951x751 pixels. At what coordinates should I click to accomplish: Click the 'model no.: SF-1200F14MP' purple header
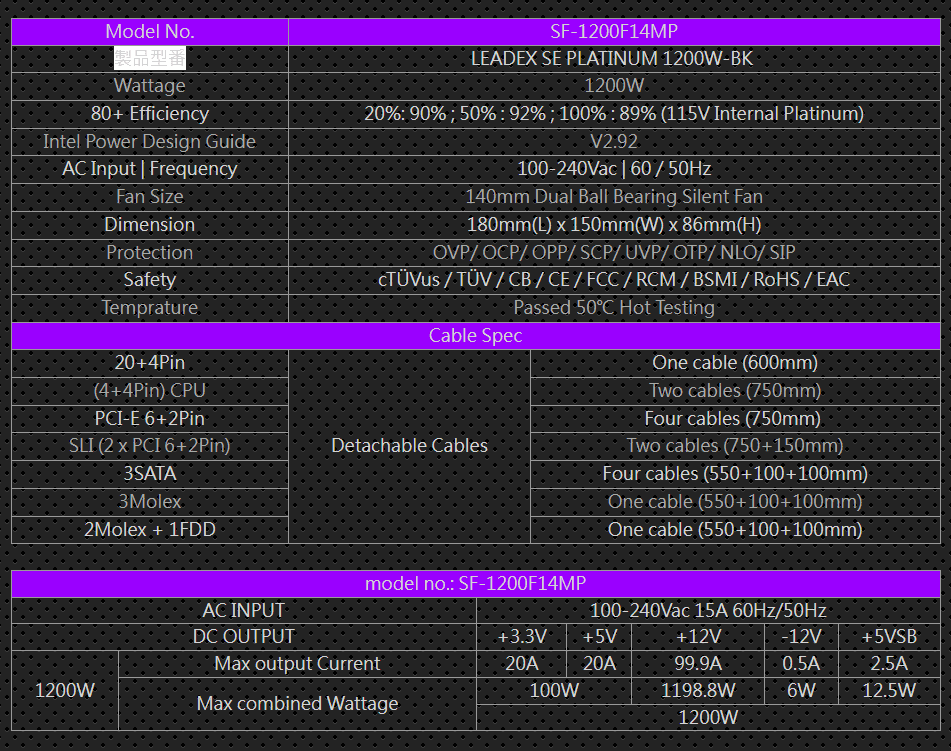[475, 583]
